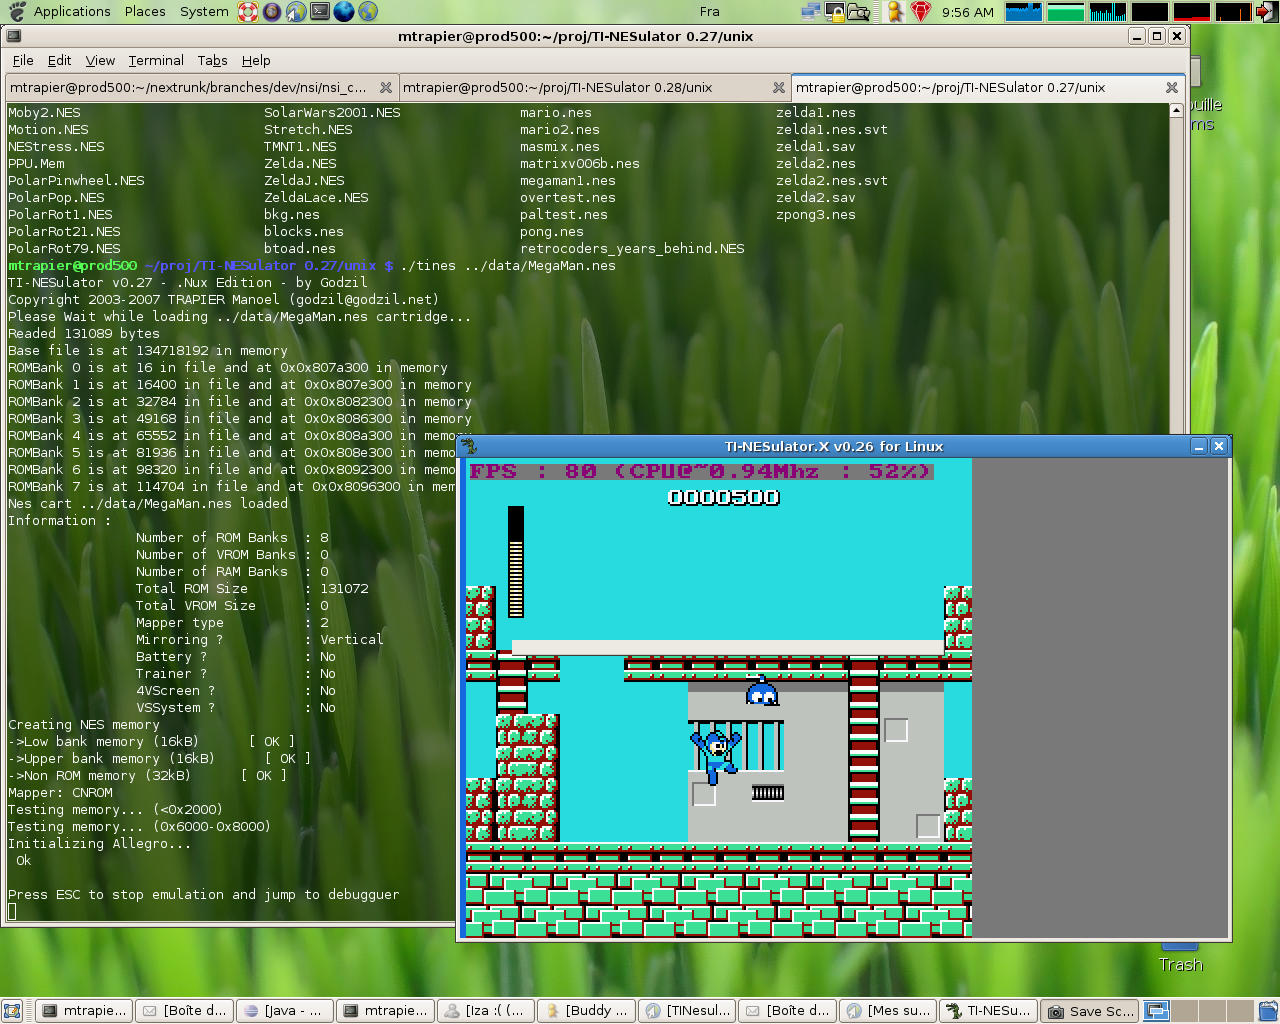Click the folder search tray icon
The width and height of the screenshot is (1280, 1024).
point(859,12)
